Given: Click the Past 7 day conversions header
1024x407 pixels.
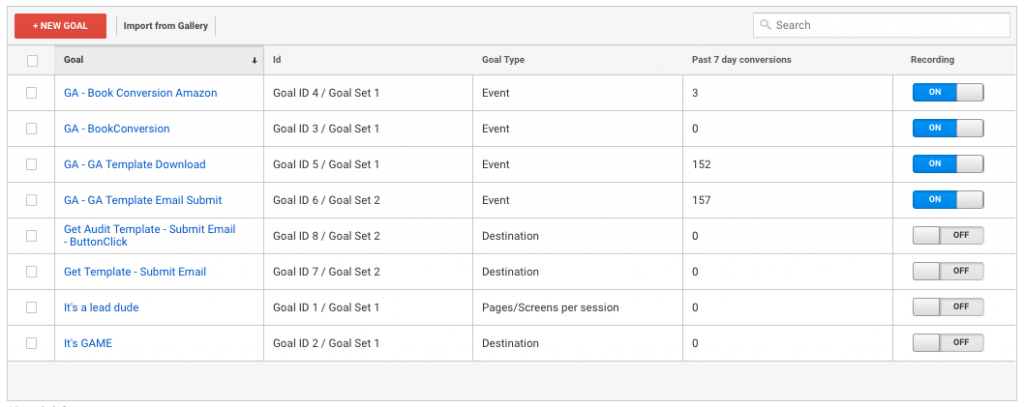Looking at the screenshot, I should 741,60.
